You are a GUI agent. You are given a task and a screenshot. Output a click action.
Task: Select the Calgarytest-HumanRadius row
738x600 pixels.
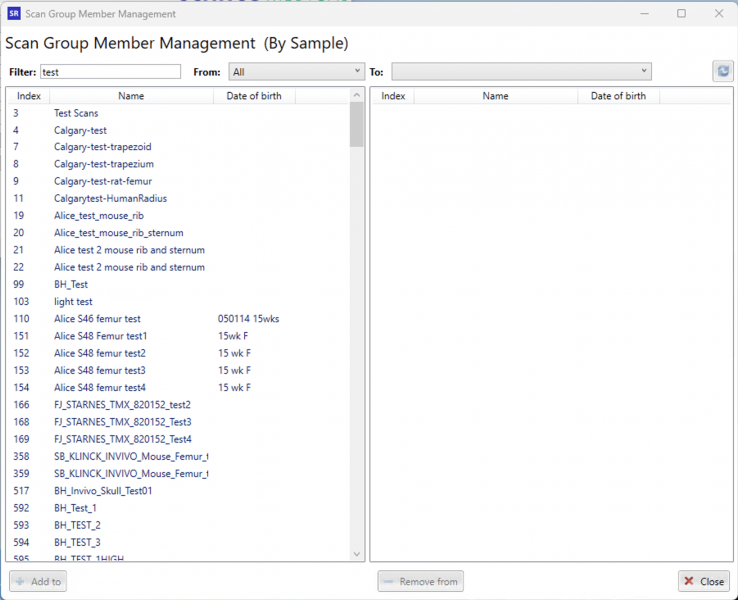pyautogui.click(x=179, y=199)
